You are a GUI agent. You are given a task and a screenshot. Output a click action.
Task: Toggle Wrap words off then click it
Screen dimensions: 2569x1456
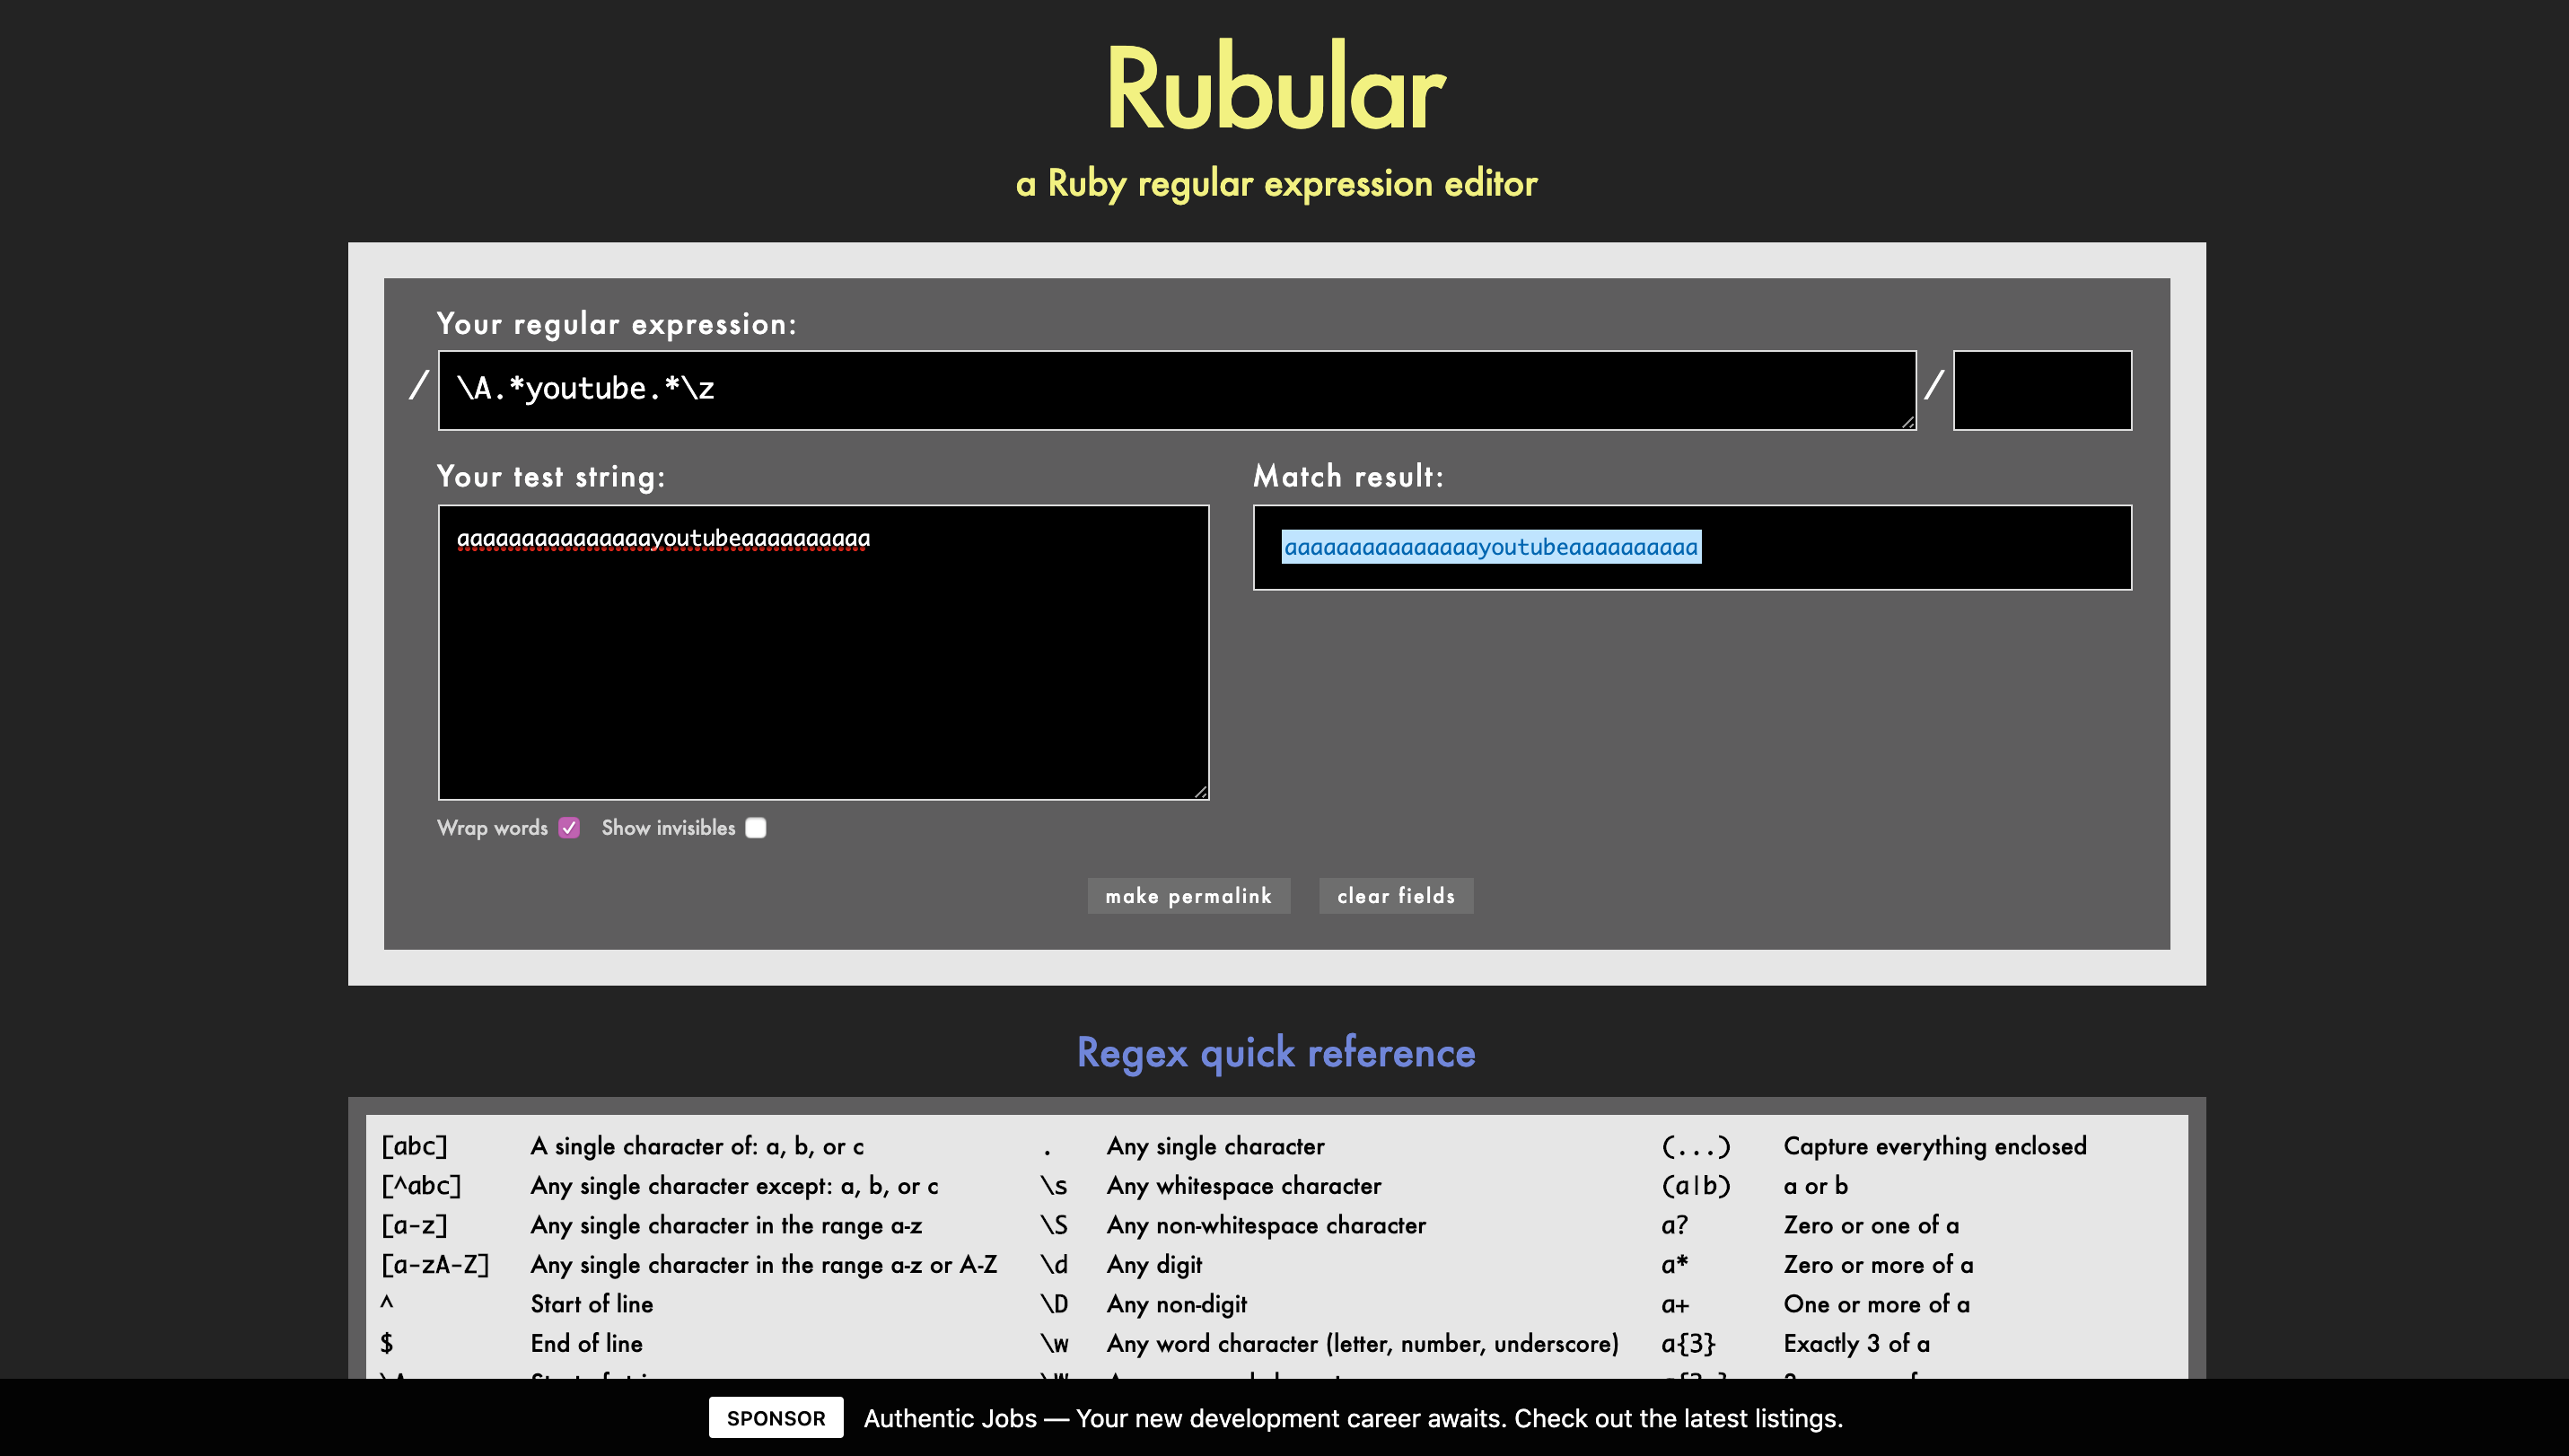coord(569,828)
